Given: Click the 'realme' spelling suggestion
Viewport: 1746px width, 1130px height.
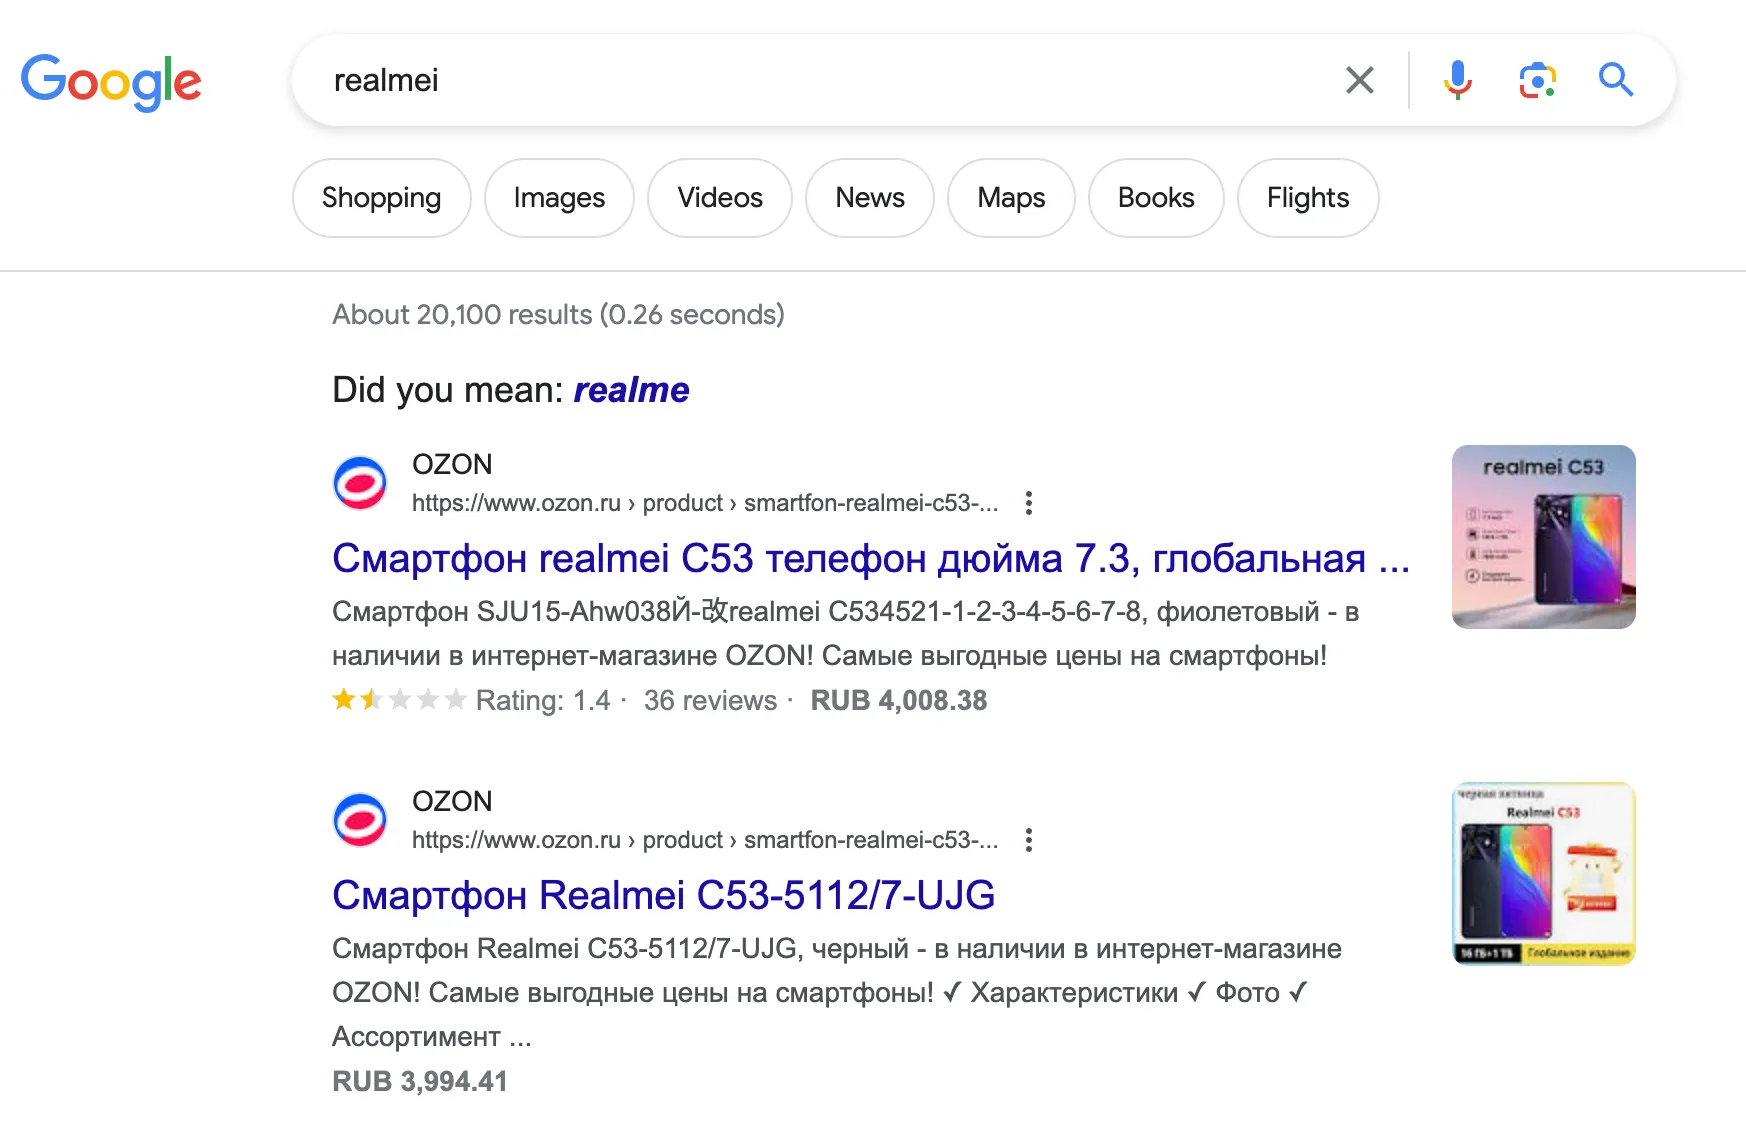Looking at the screenshot, I should pos(631,390).
